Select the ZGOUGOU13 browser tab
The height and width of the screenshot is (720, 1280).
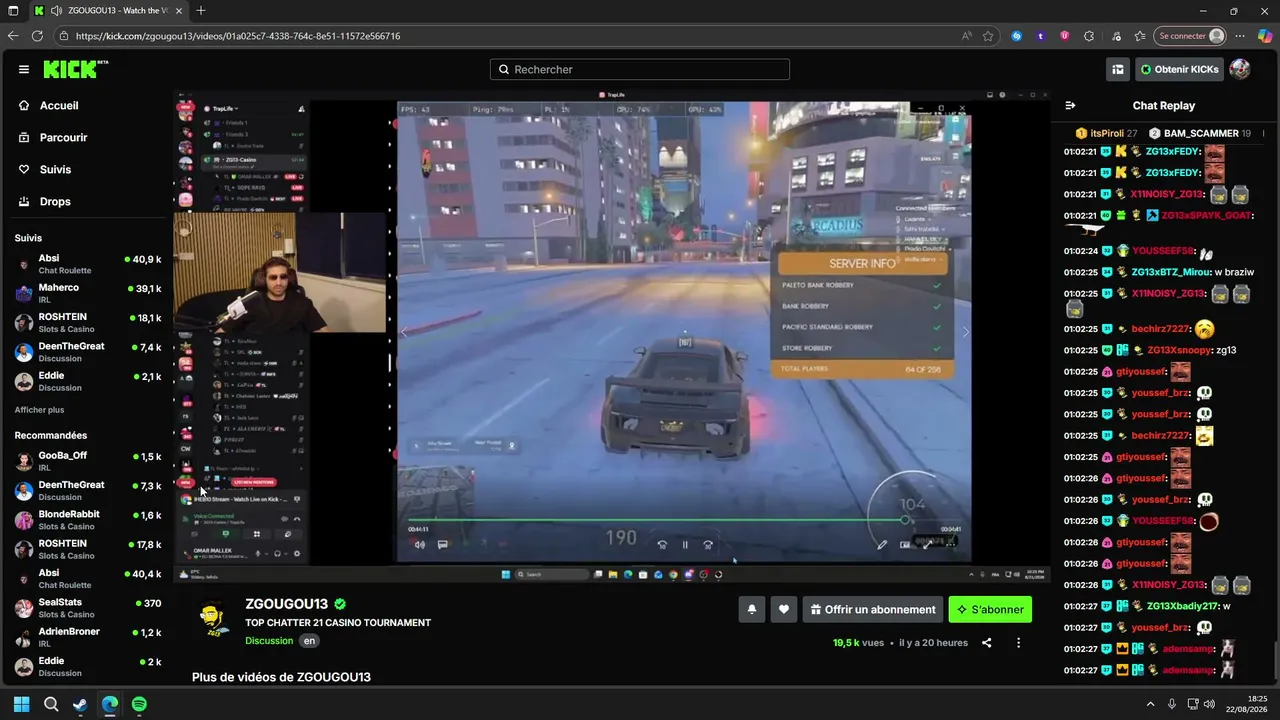click(107, 11)
